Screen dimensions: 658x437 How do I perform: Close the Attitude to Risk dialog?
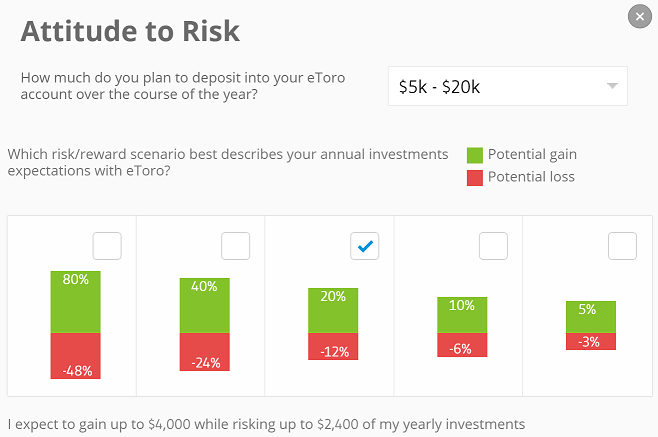pyautogui.click(x=640, y=16)
